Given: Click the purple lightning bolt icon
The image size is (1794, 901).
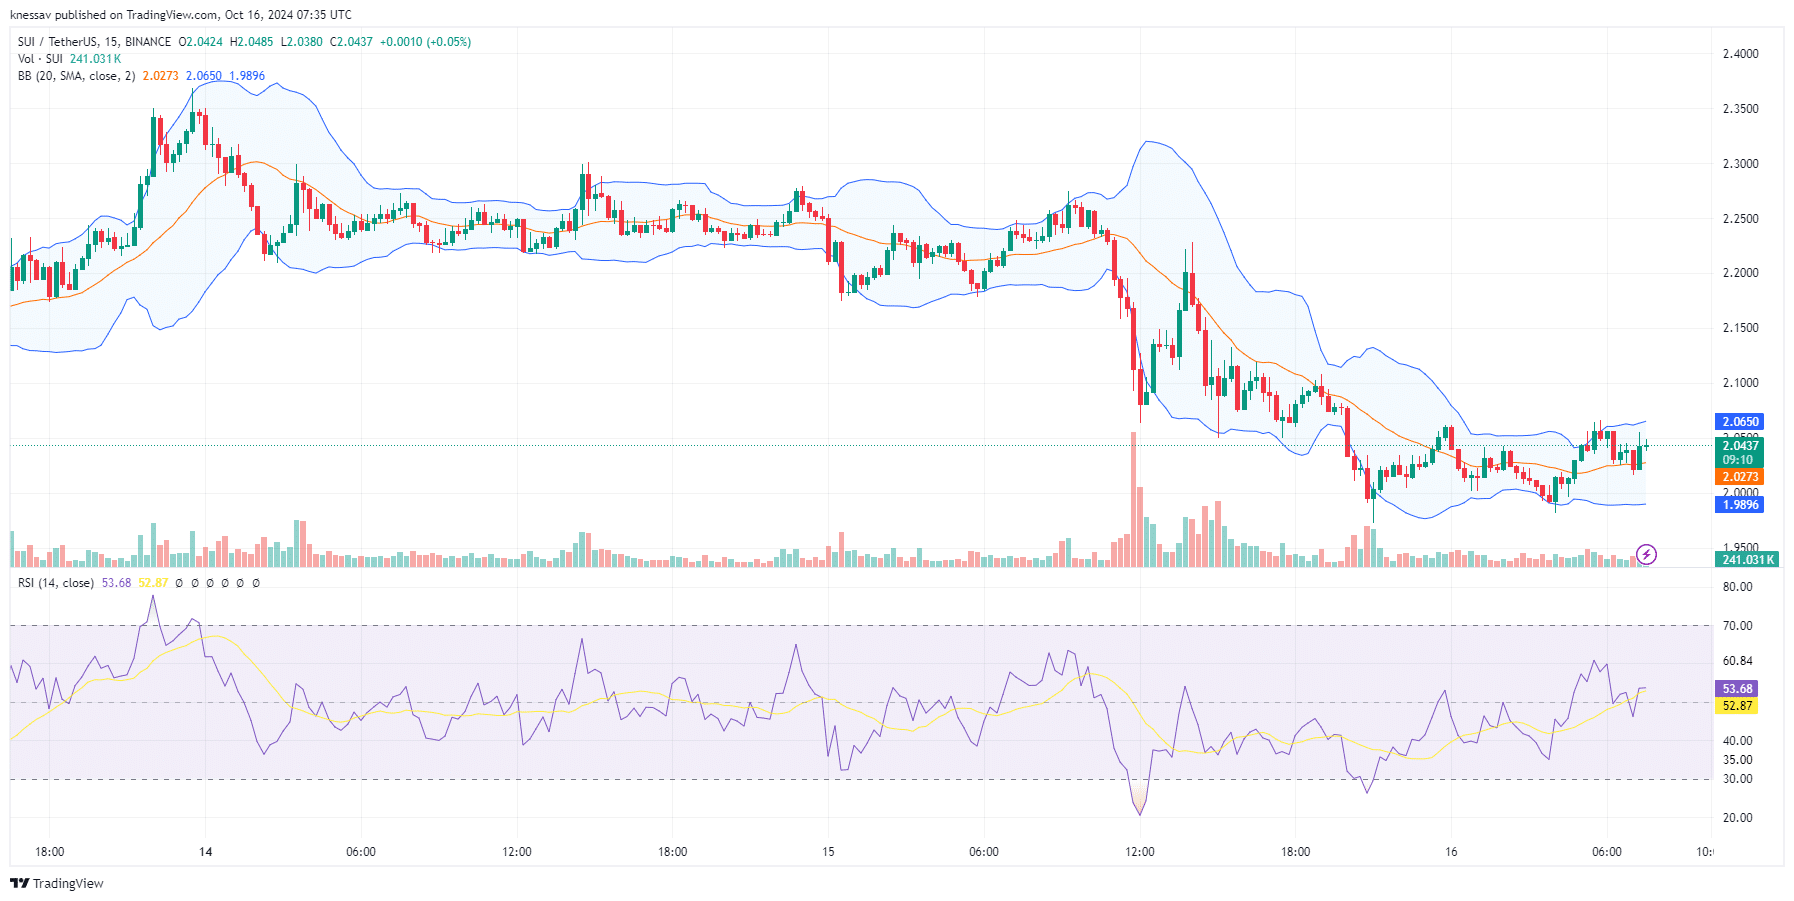Looking at the screenshot, I should [x=1646, y=554].
